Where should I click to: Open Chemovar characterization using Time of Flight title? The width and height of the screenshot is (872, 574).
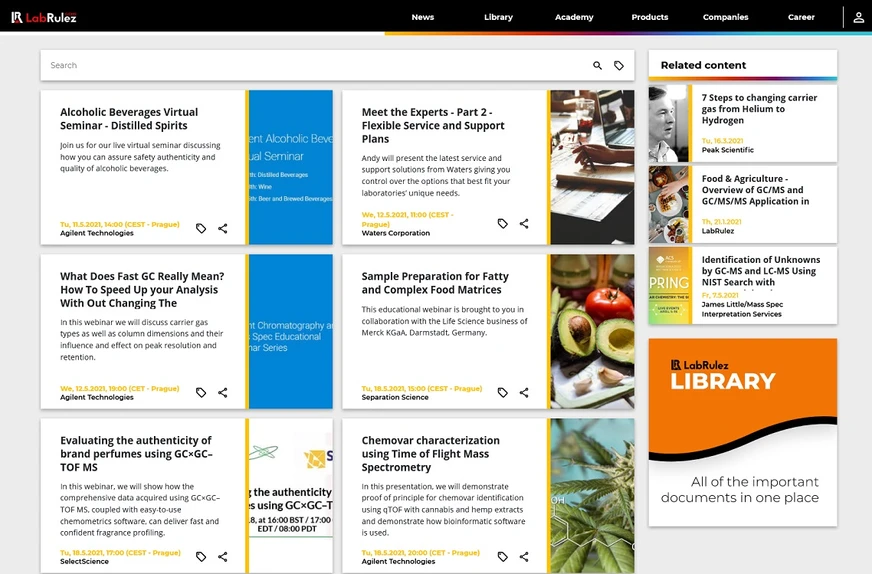(x=430, y=454)
